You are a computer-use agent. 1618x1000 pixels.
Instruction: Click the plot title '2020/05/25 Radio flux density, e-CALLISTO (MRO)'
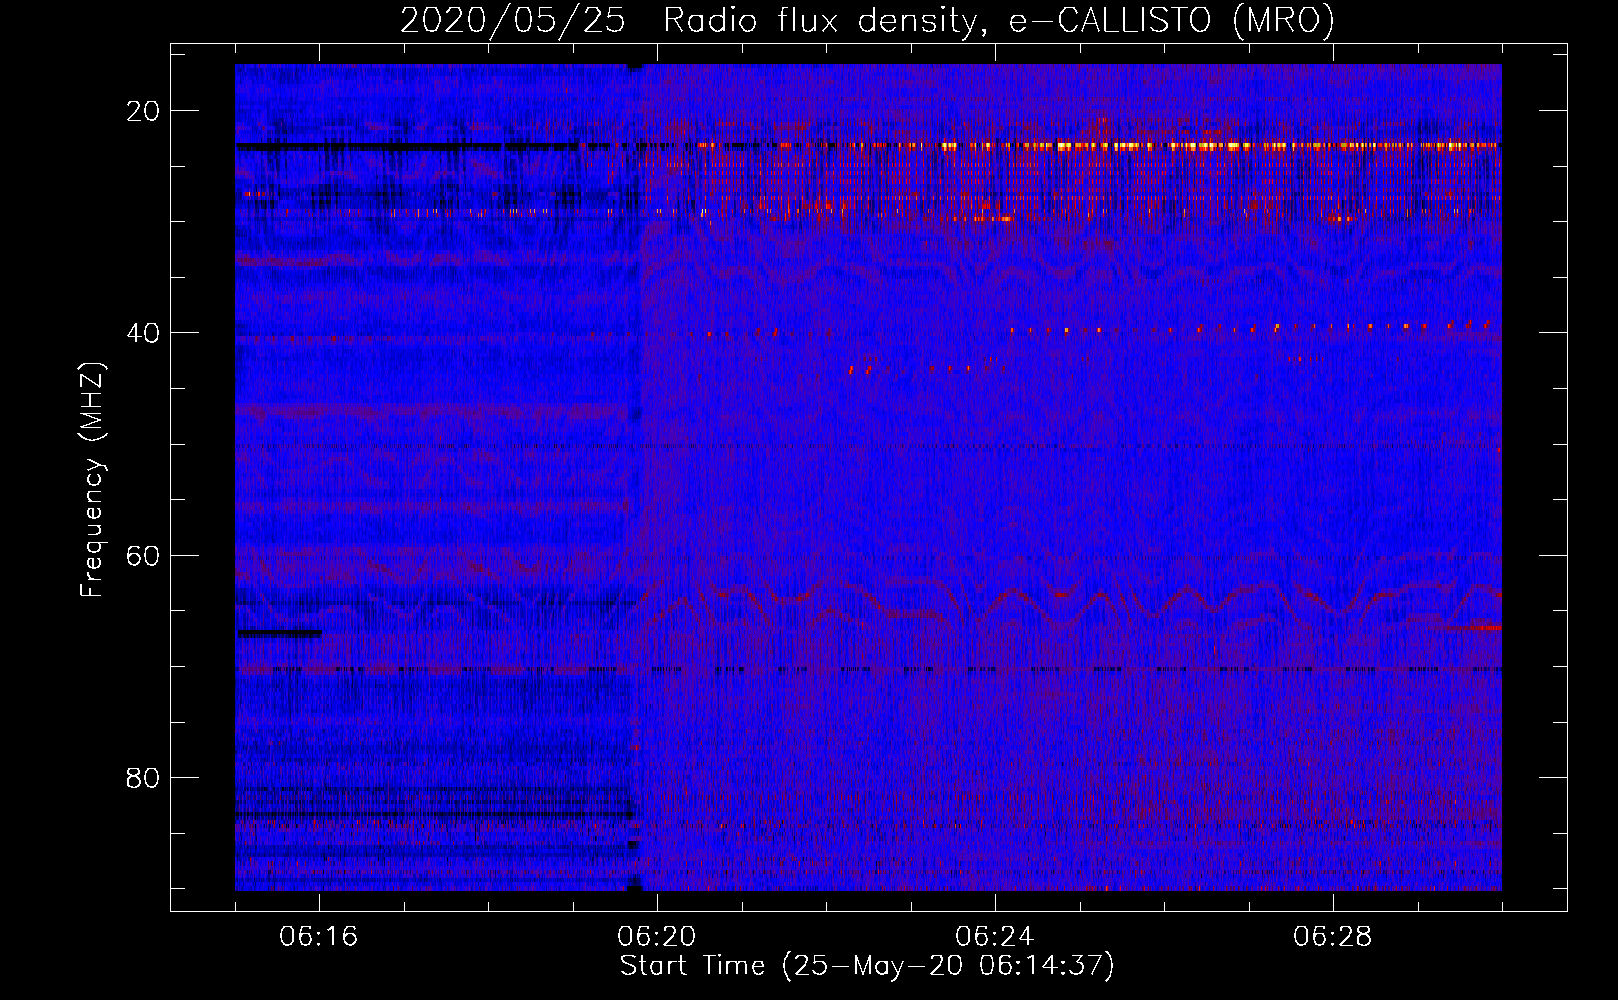pos(867,20)
